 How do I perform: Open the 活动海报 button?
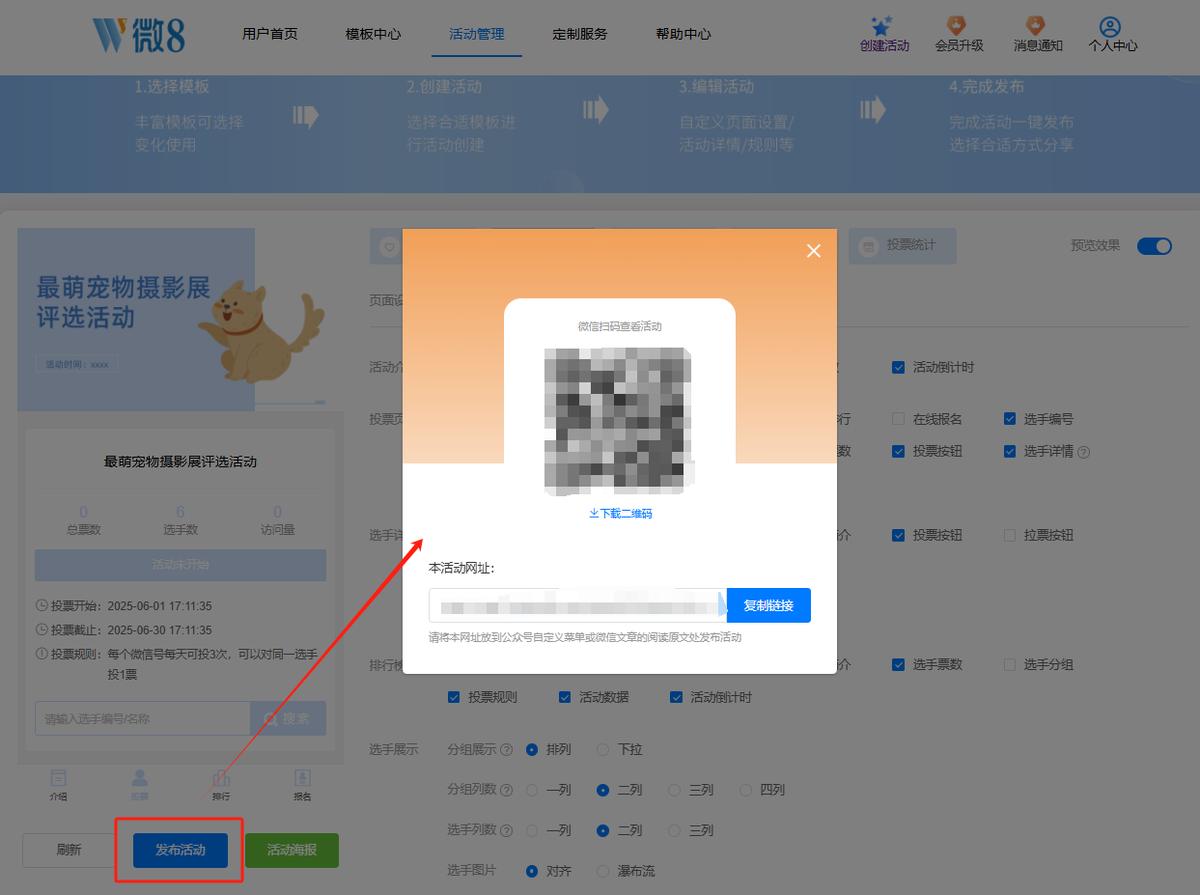292,850
